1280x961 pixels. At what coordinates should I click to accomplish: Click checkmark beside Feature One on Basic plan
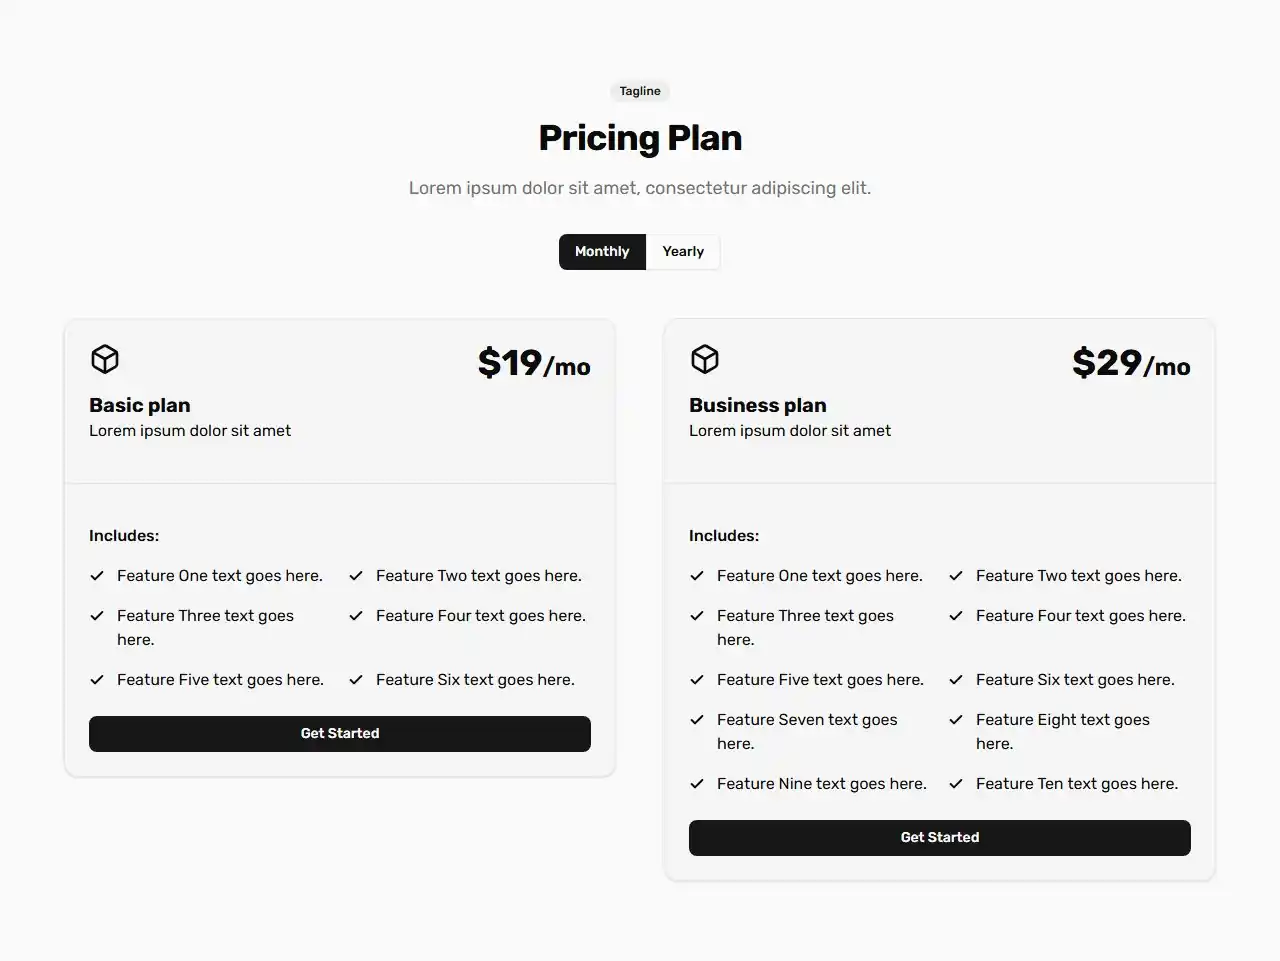click(96, 576)
